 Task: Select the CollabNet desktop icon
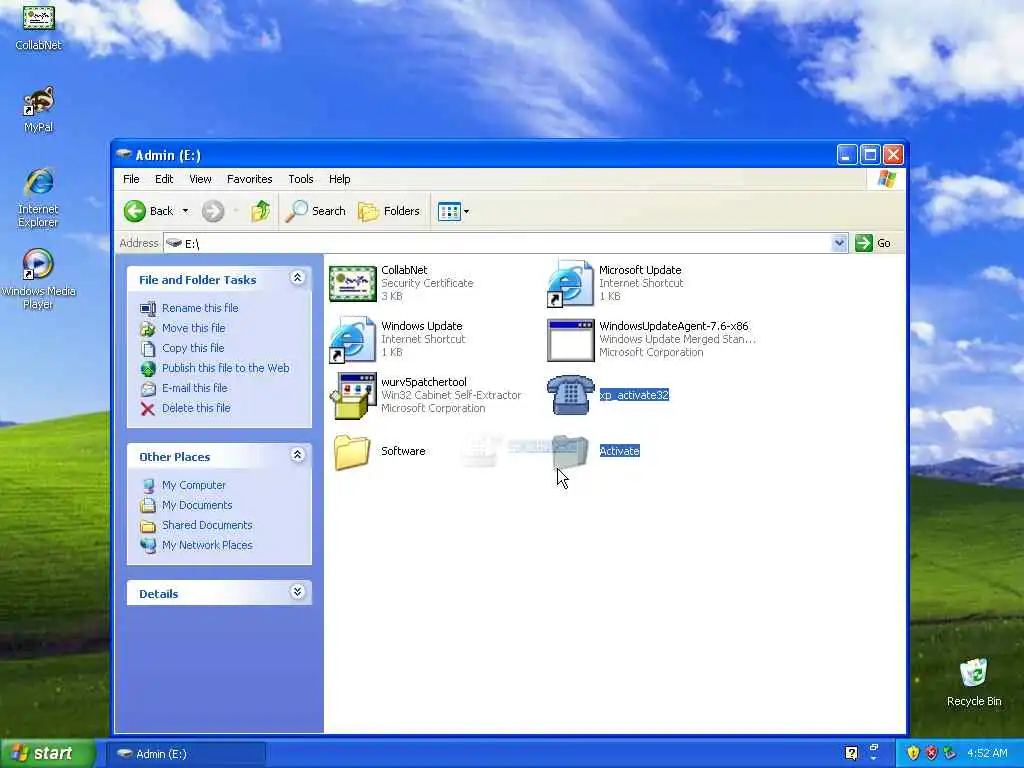(x=38, y=27)
